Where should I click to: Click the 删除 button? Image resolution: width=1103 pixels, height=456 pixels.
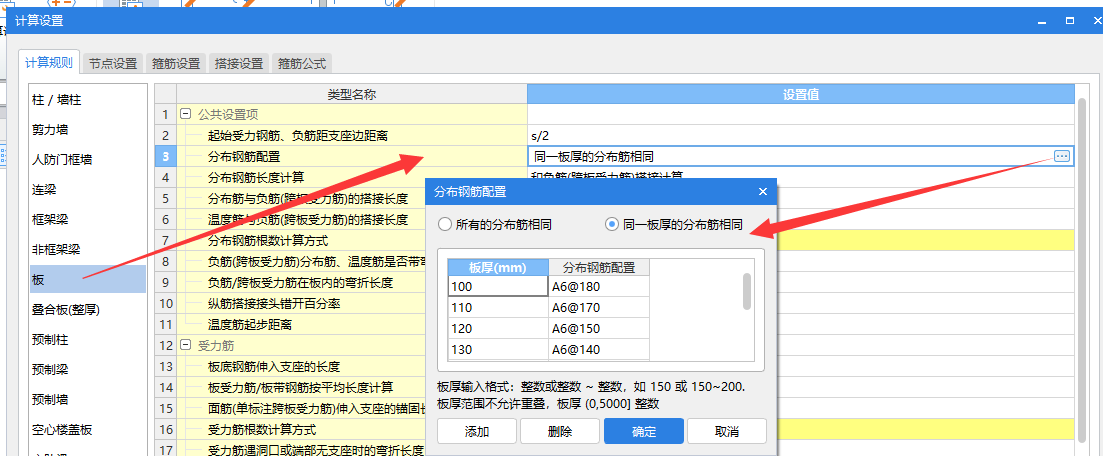(560, 431)
